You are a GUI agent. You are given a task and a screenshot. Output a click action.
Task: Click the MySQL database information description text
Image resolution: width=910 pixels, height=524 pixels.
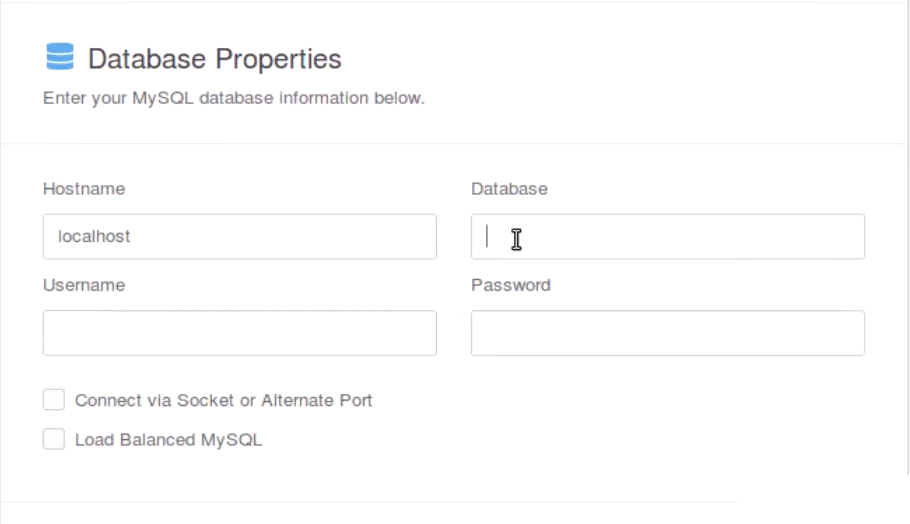233,99
